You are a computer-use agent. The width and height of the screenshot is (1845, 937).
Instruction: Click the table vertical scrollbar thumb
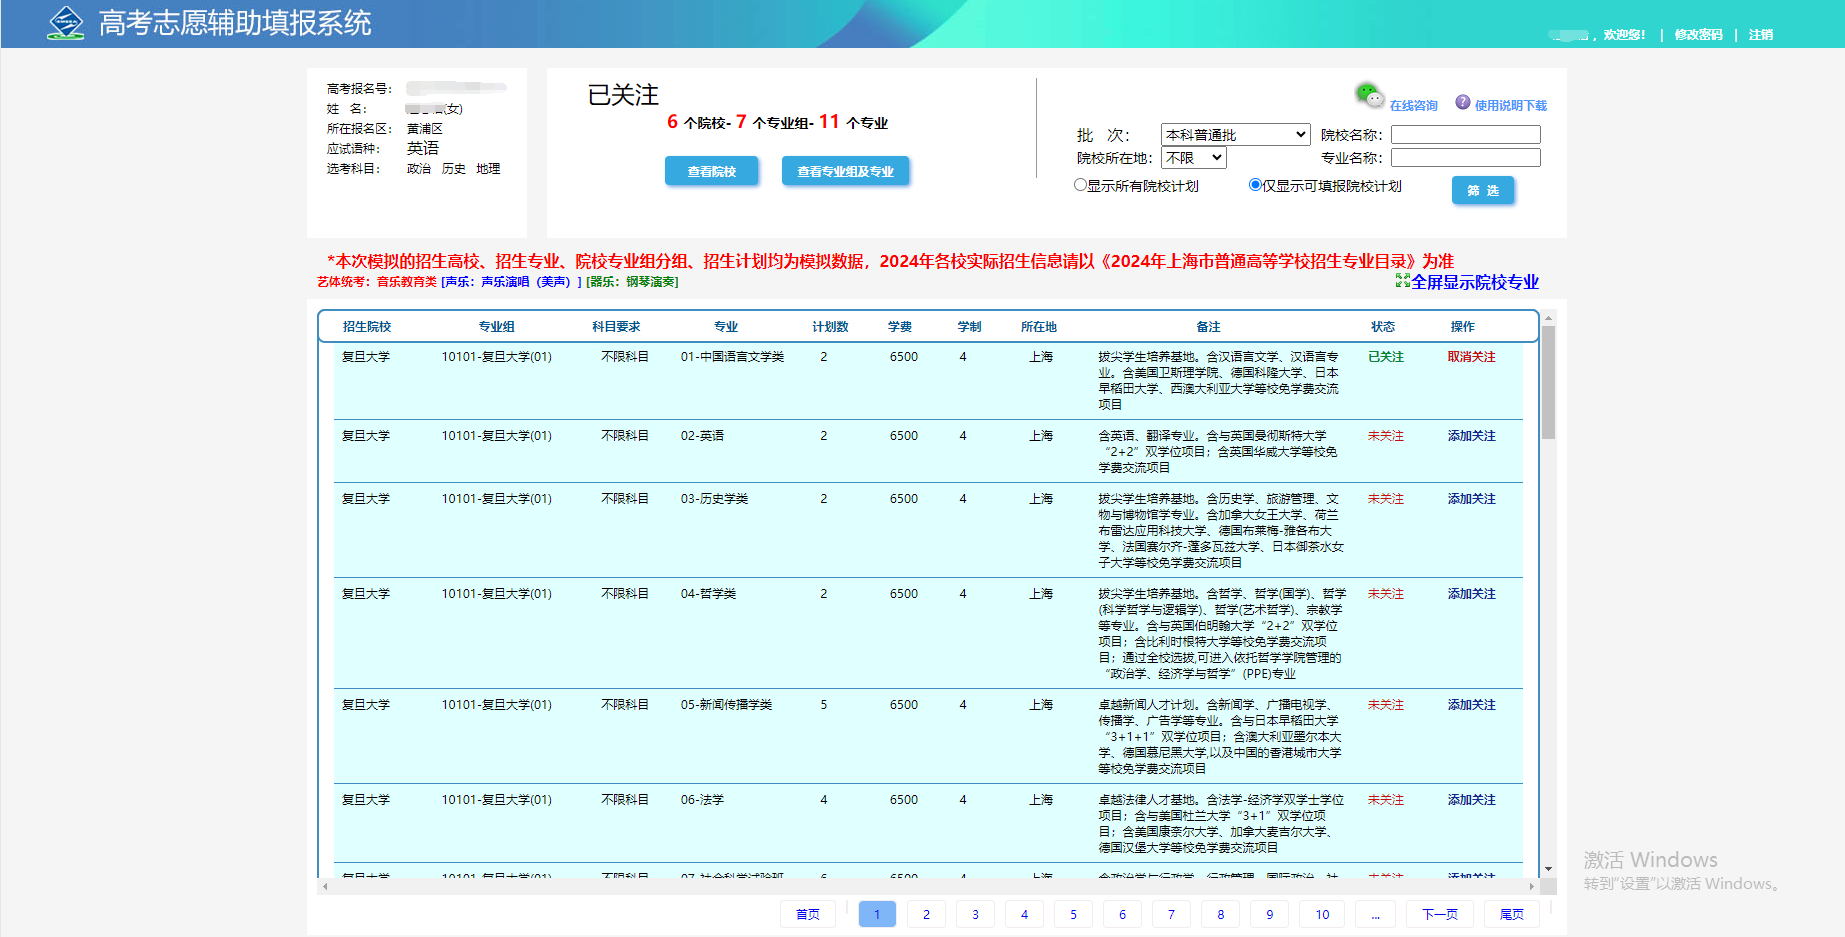point(1548,382)
